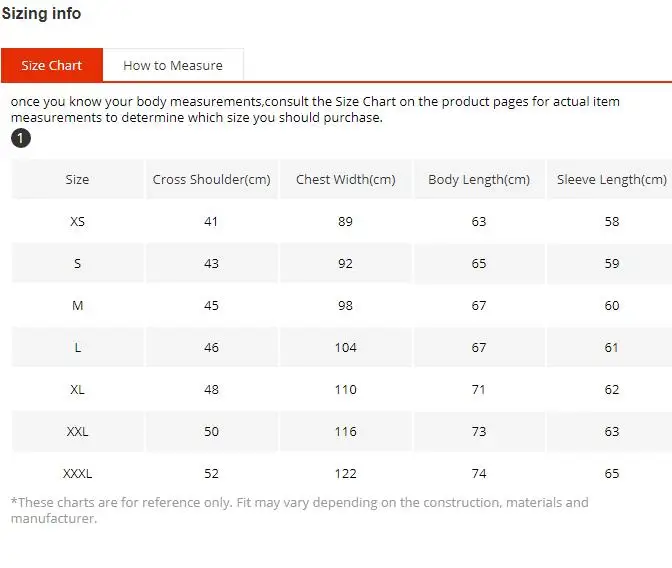Click the Body Length(cm) column header
This screenshot has height=568, width=672.
point(479,179)
